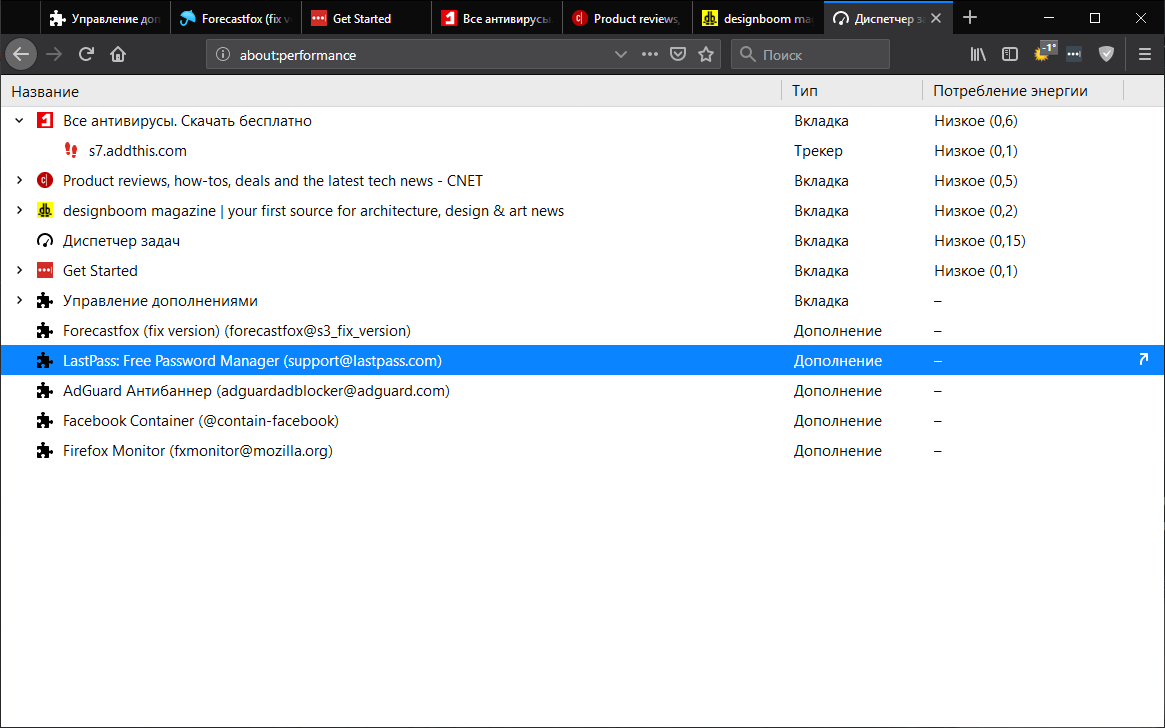Click puzzle icon beside Facebook Container

click(x=45, y=420)
